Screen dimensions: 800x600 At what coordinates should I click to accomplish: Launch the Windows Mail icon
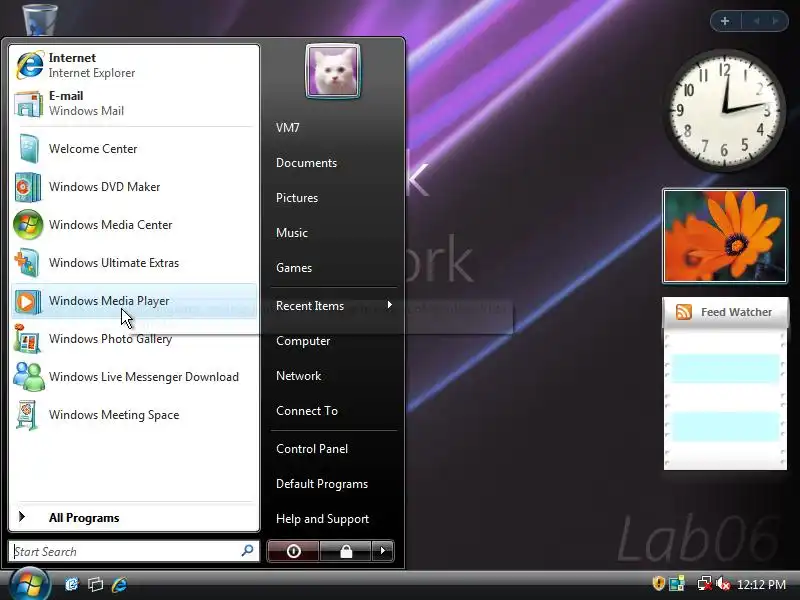(28, 104)
